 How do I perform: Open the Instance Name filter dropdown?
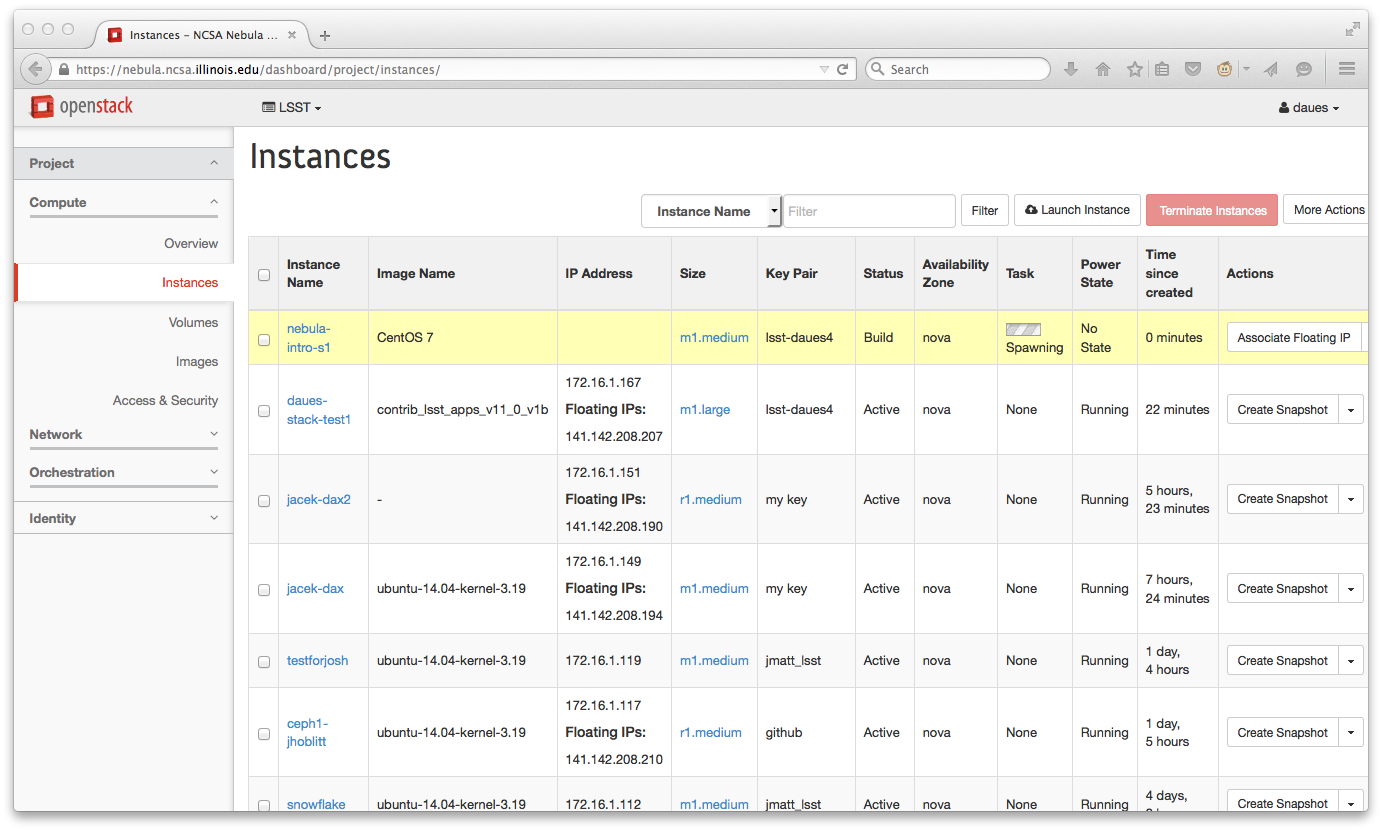coord(710,211)
